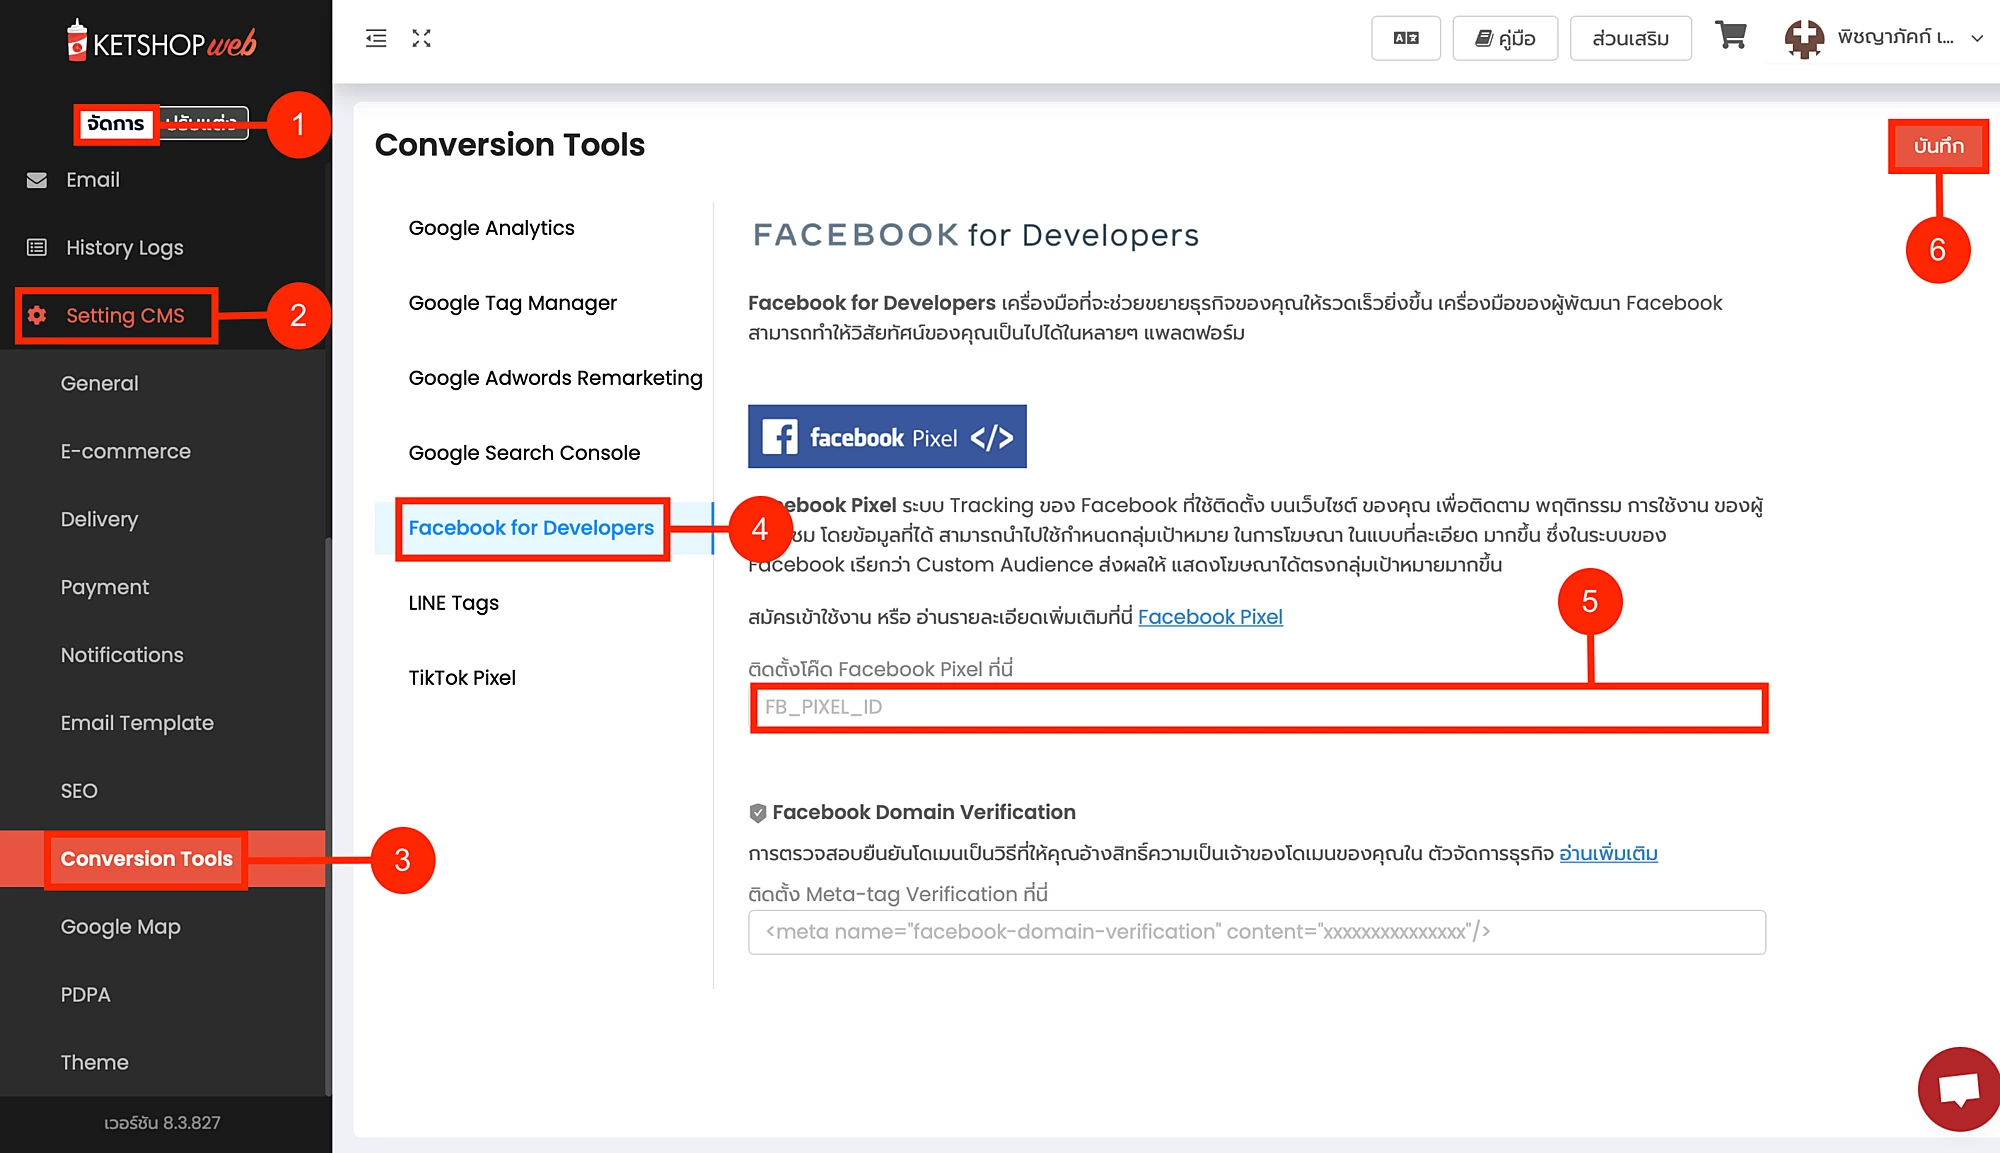Open the E-commerce settings submenu
This screenshot has height=1153, width=2000.
point(125,451)
